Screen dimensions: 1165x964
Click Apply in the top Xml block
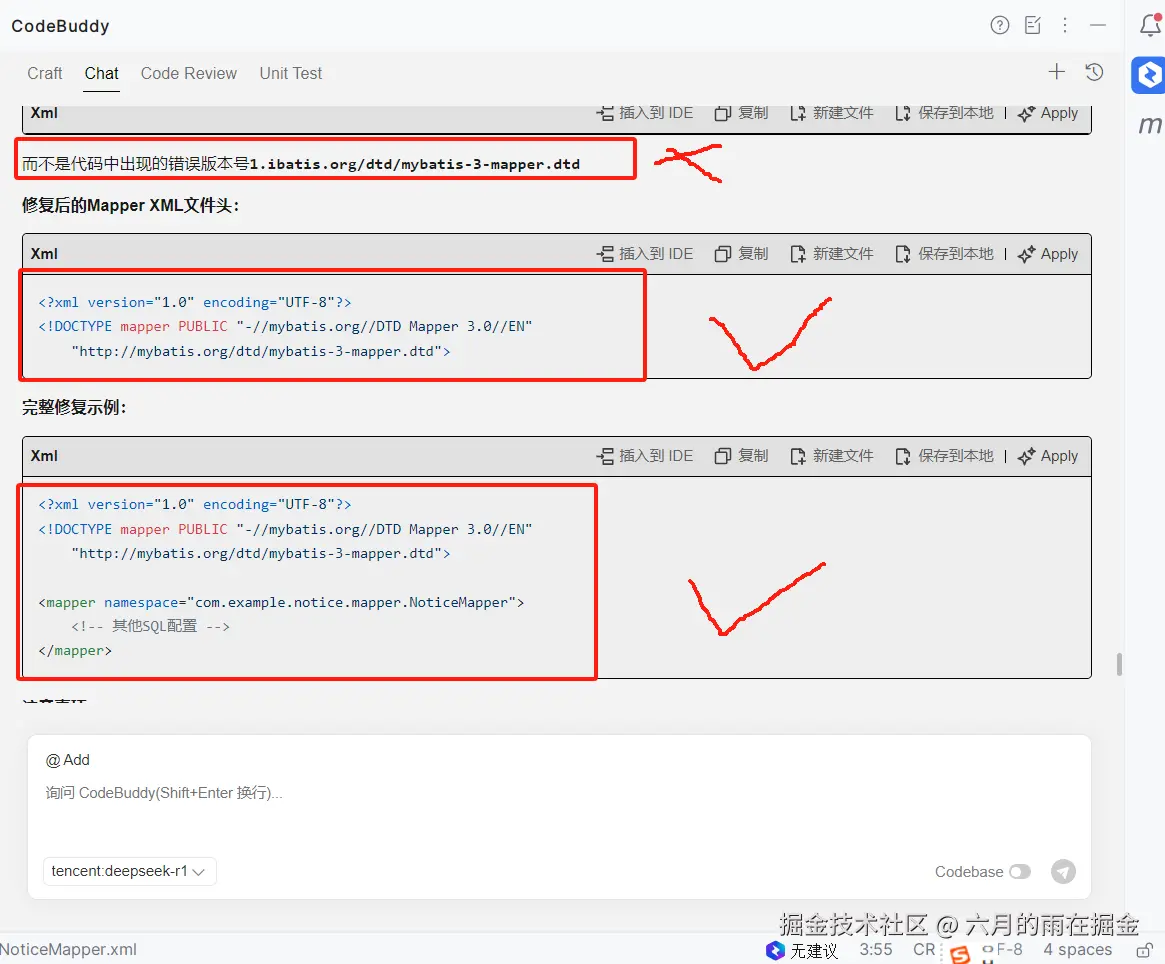pos(1048,113)
